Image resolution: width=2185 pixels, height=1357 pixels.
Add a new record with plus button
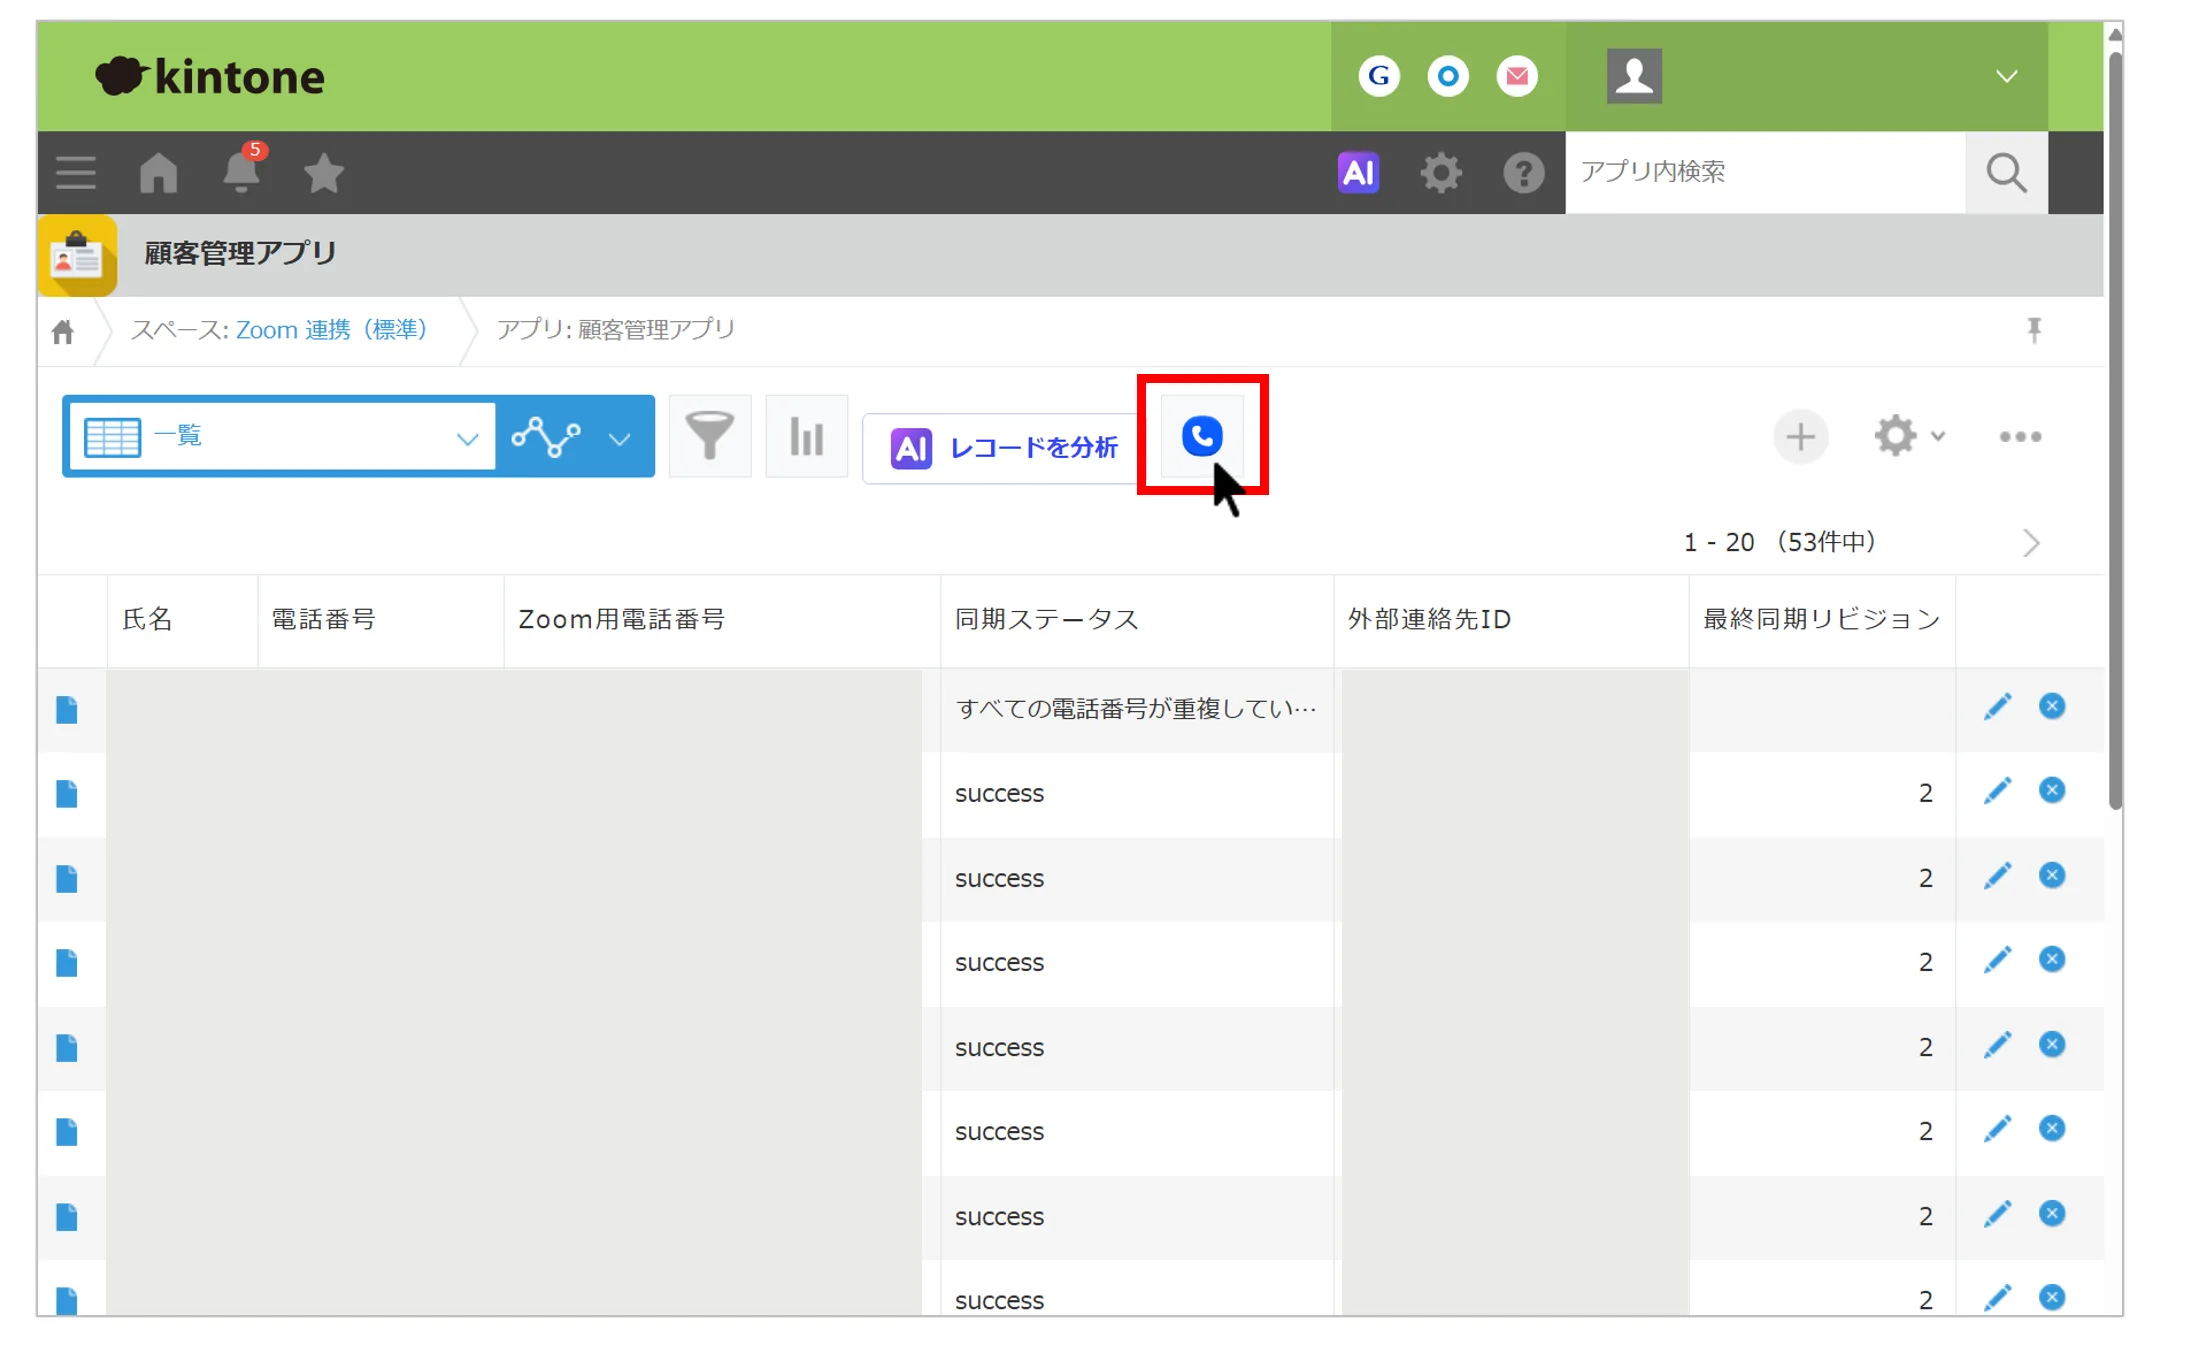click(x=1800, y=436)
